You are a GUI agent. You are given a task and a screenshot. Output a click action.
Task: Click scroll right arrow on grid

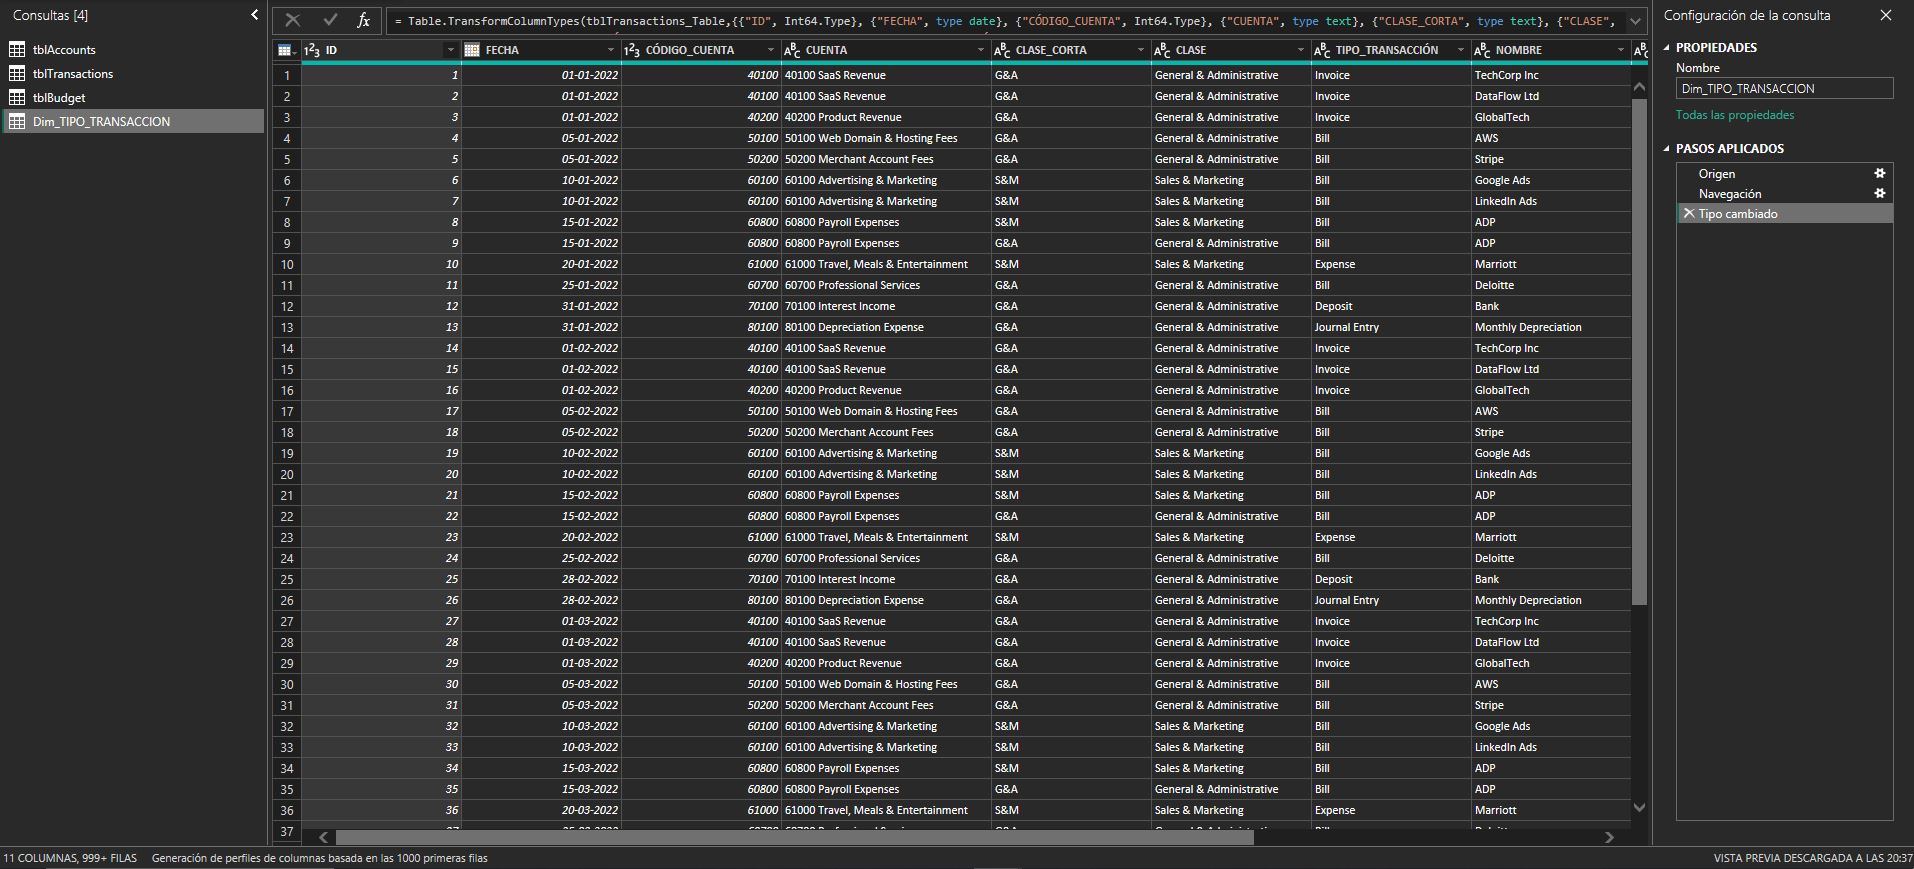pos(1609,838)
